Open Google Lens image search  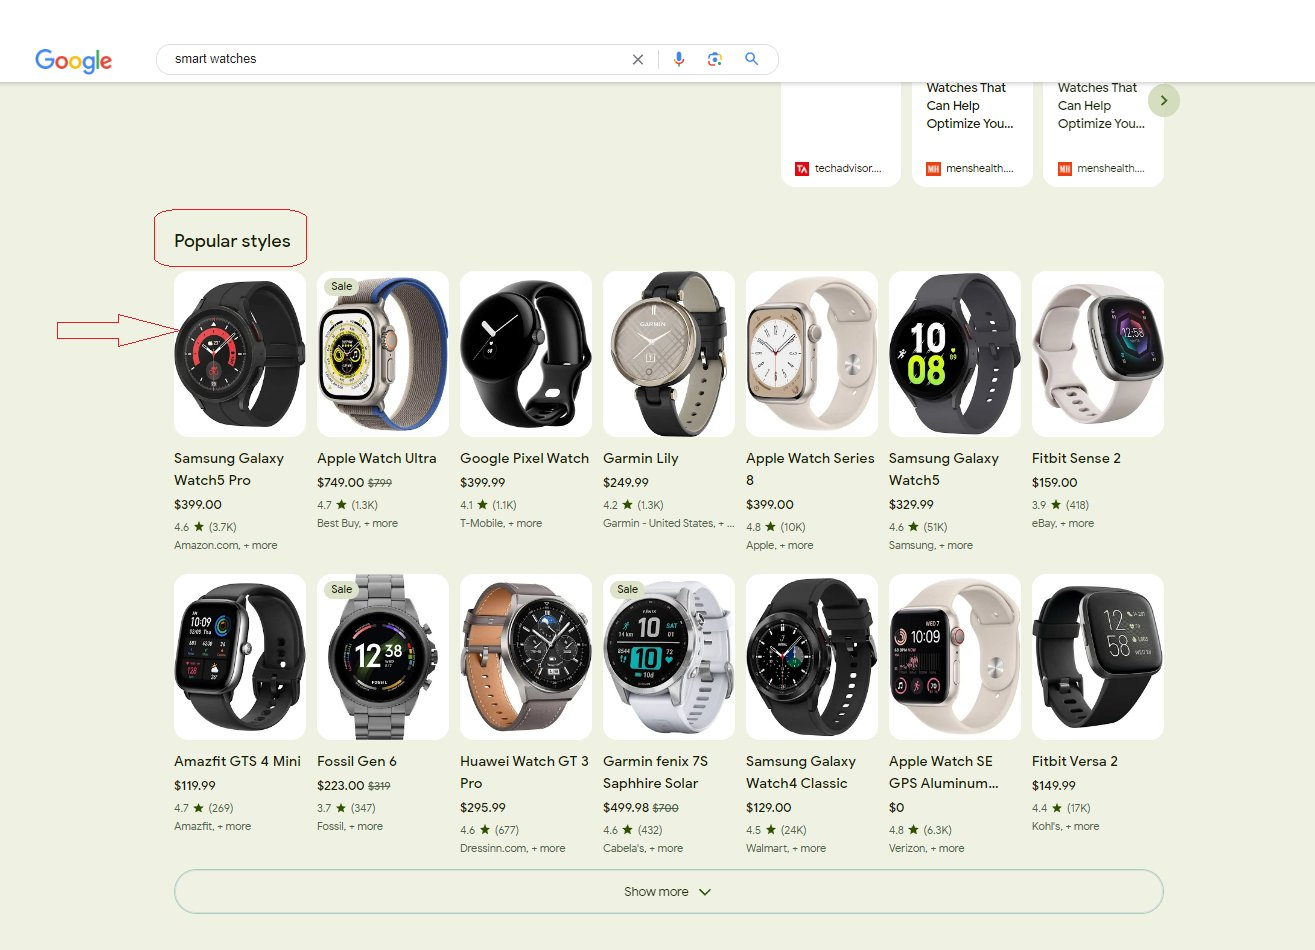pos(715,59)
